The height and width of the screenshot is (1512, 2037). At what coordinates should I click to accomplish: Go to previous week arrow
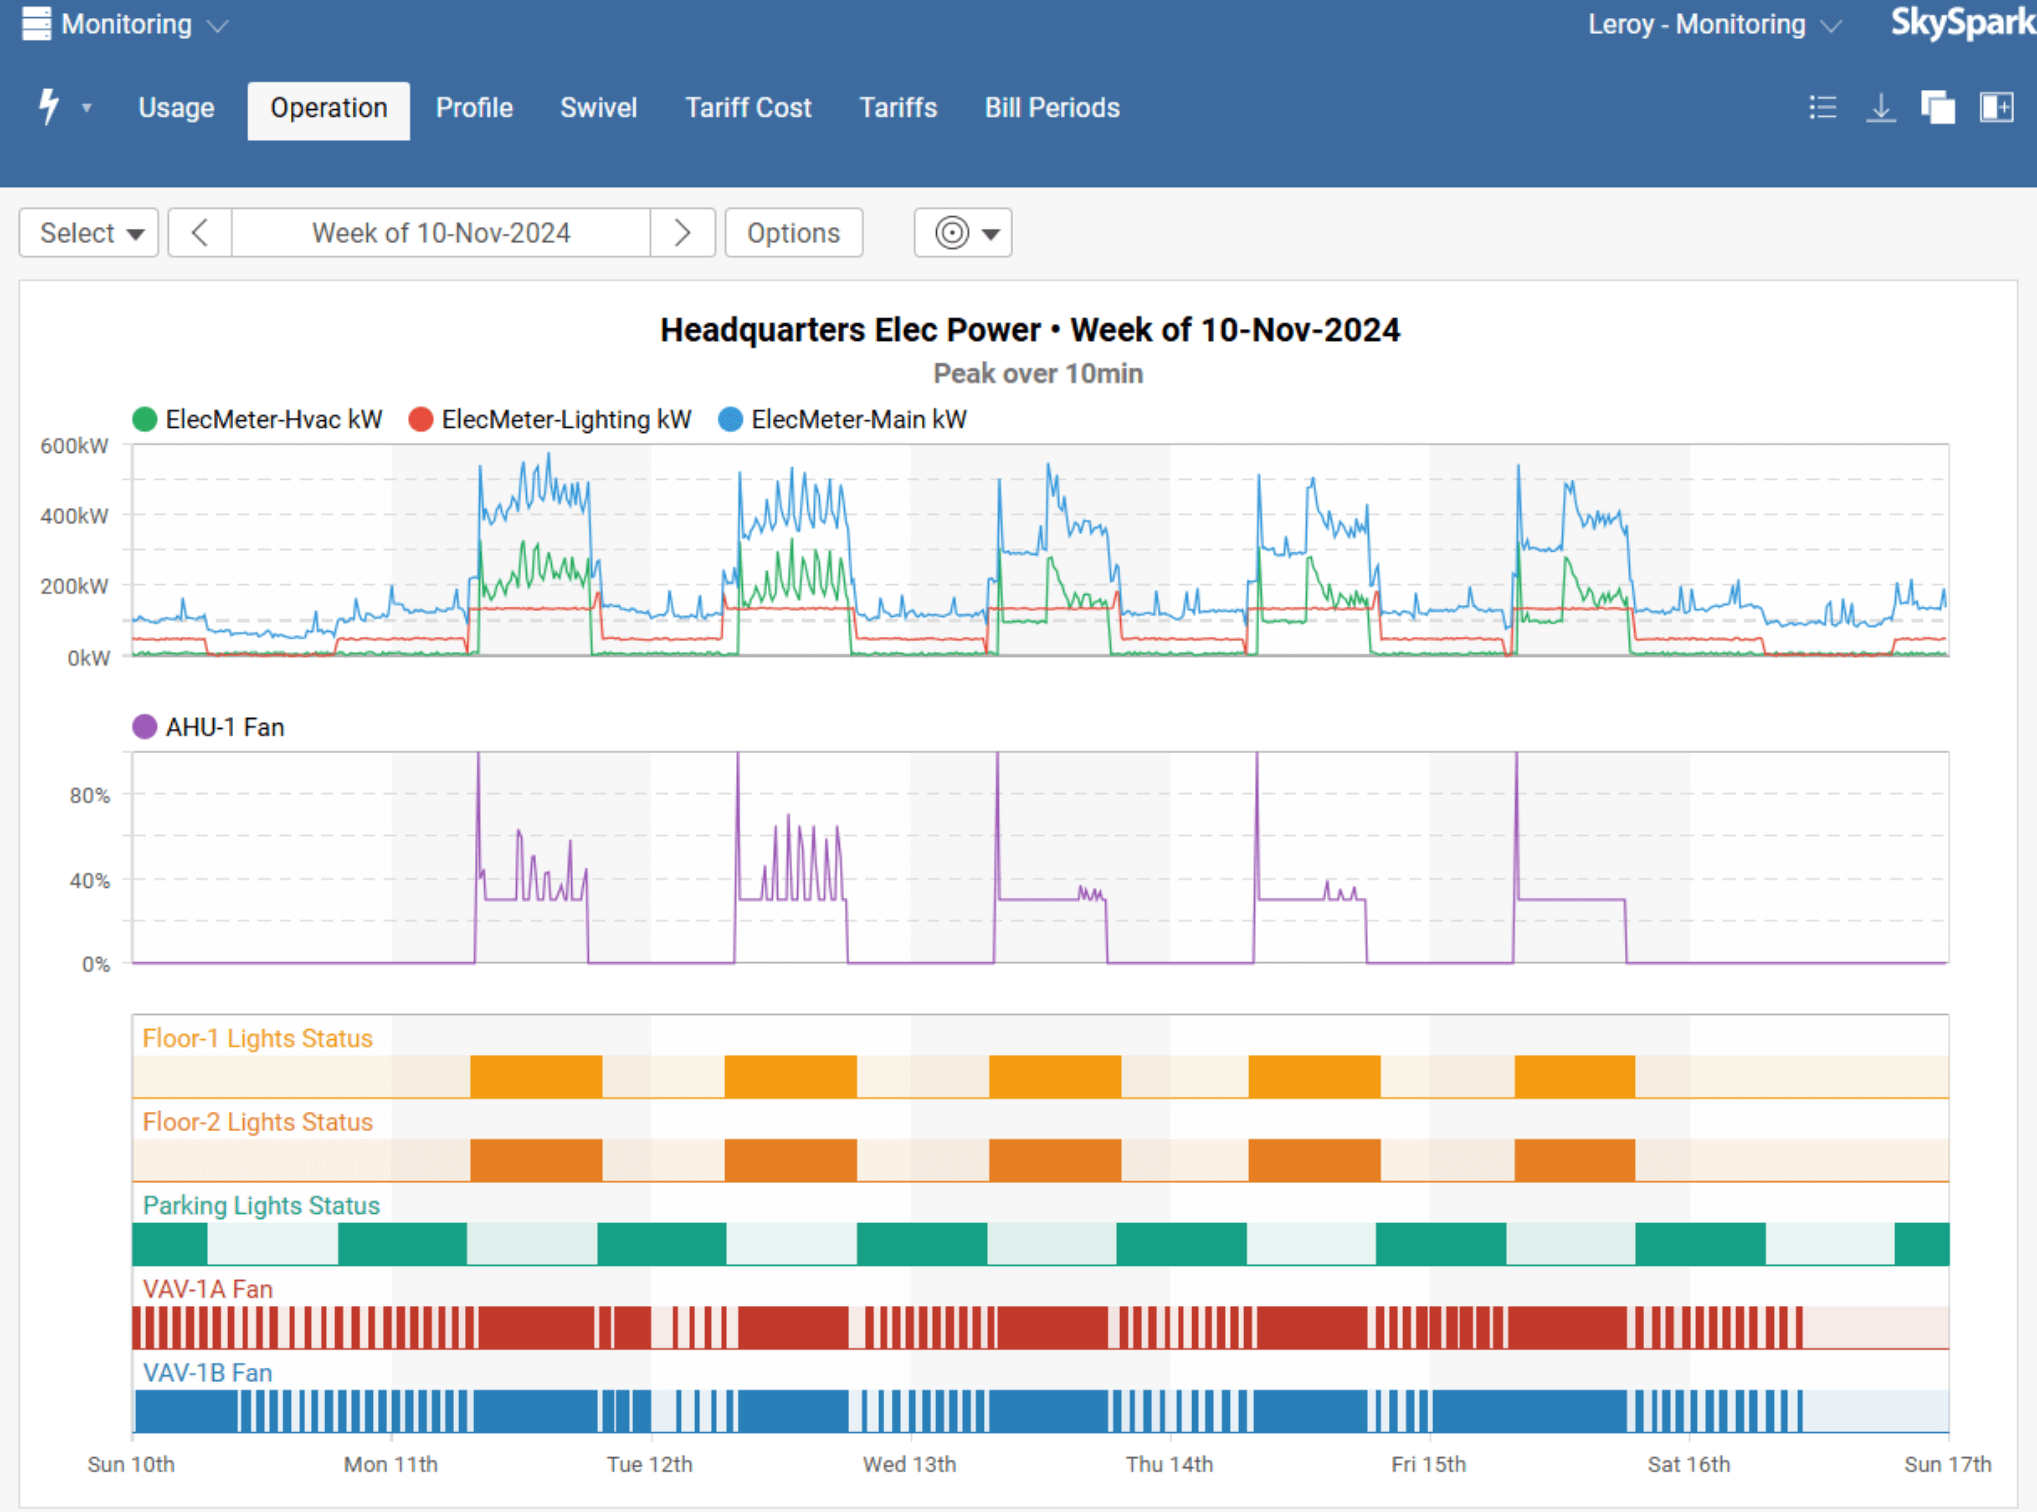coord(200,233)
